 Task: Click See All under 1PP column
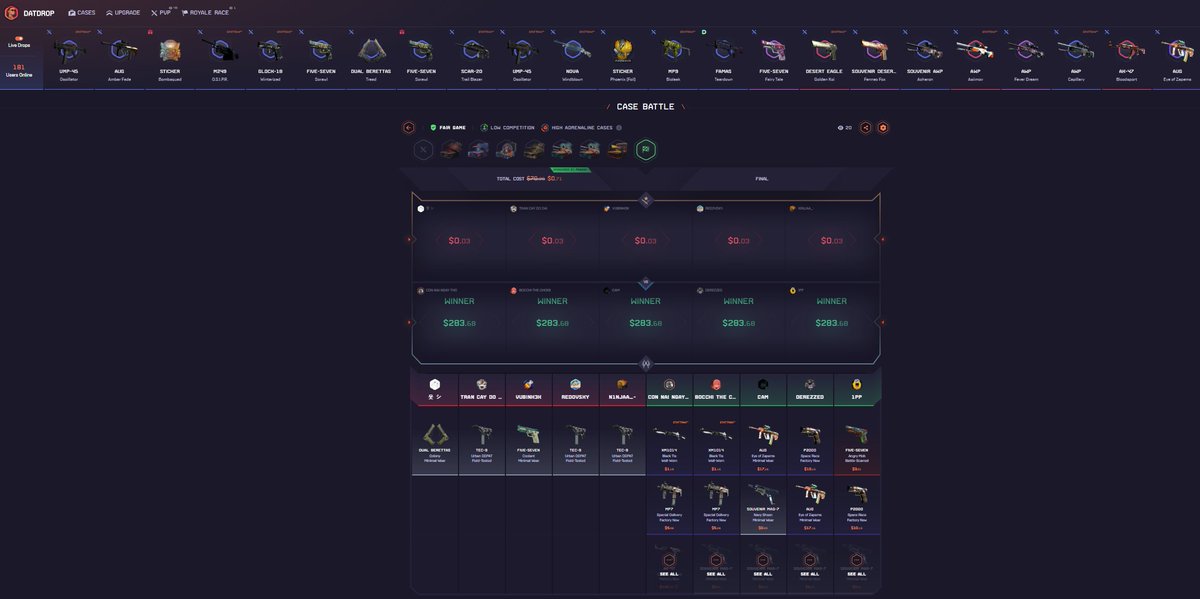click(x=856, y=574)
